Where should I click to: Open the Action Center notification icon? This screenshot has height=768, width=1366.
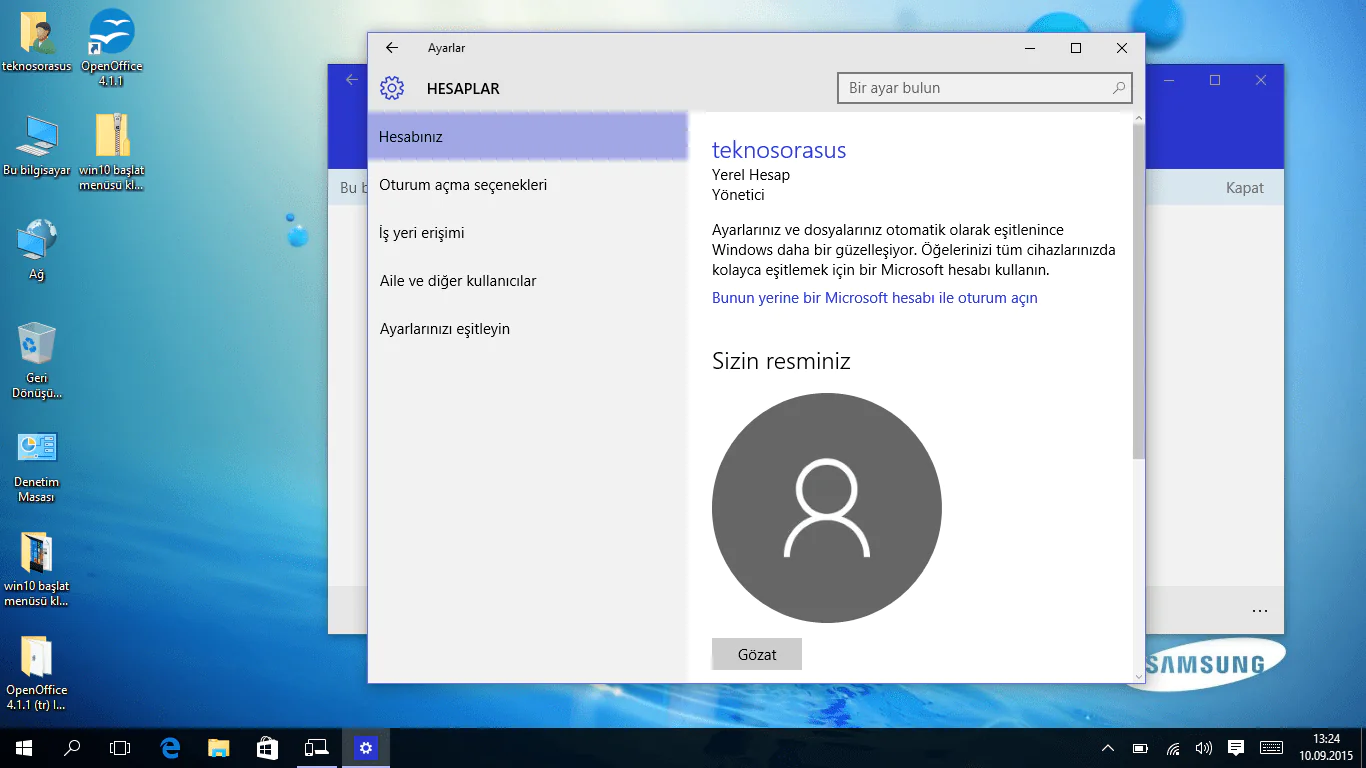[x=1235, y=747]
